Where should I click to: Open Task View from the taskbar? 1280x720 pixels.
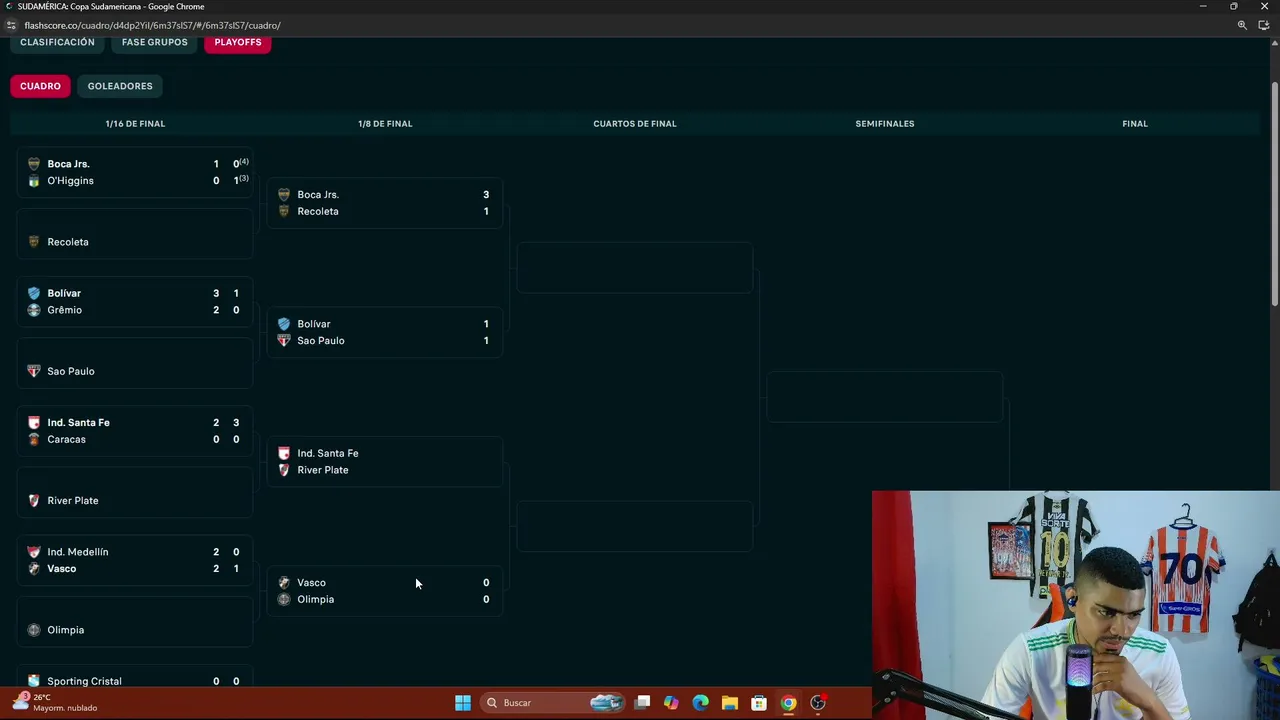[643, 703]
